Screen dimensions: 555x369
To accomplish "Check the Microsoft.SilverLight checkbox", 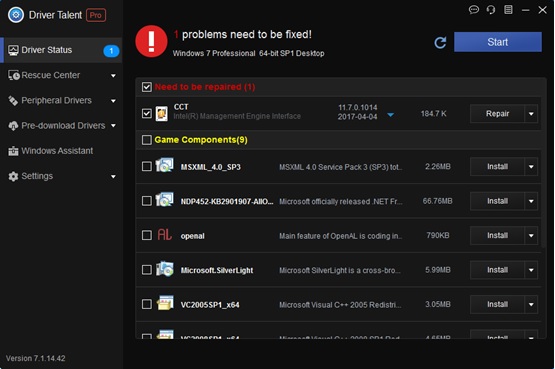I will pyautogui.click(x=147, y=270).
